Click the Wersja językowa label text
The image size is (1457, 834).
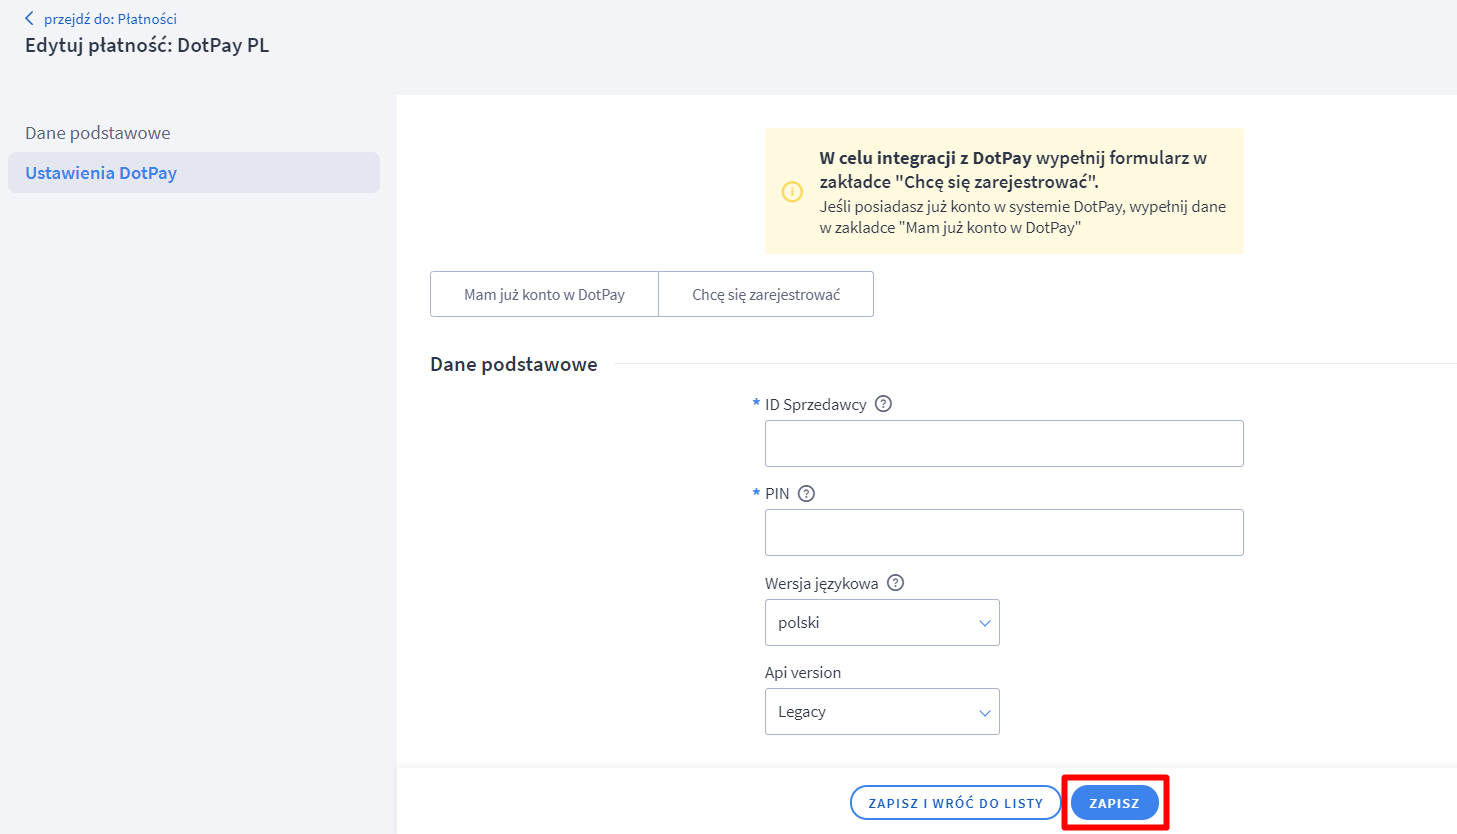click(822, 583)
